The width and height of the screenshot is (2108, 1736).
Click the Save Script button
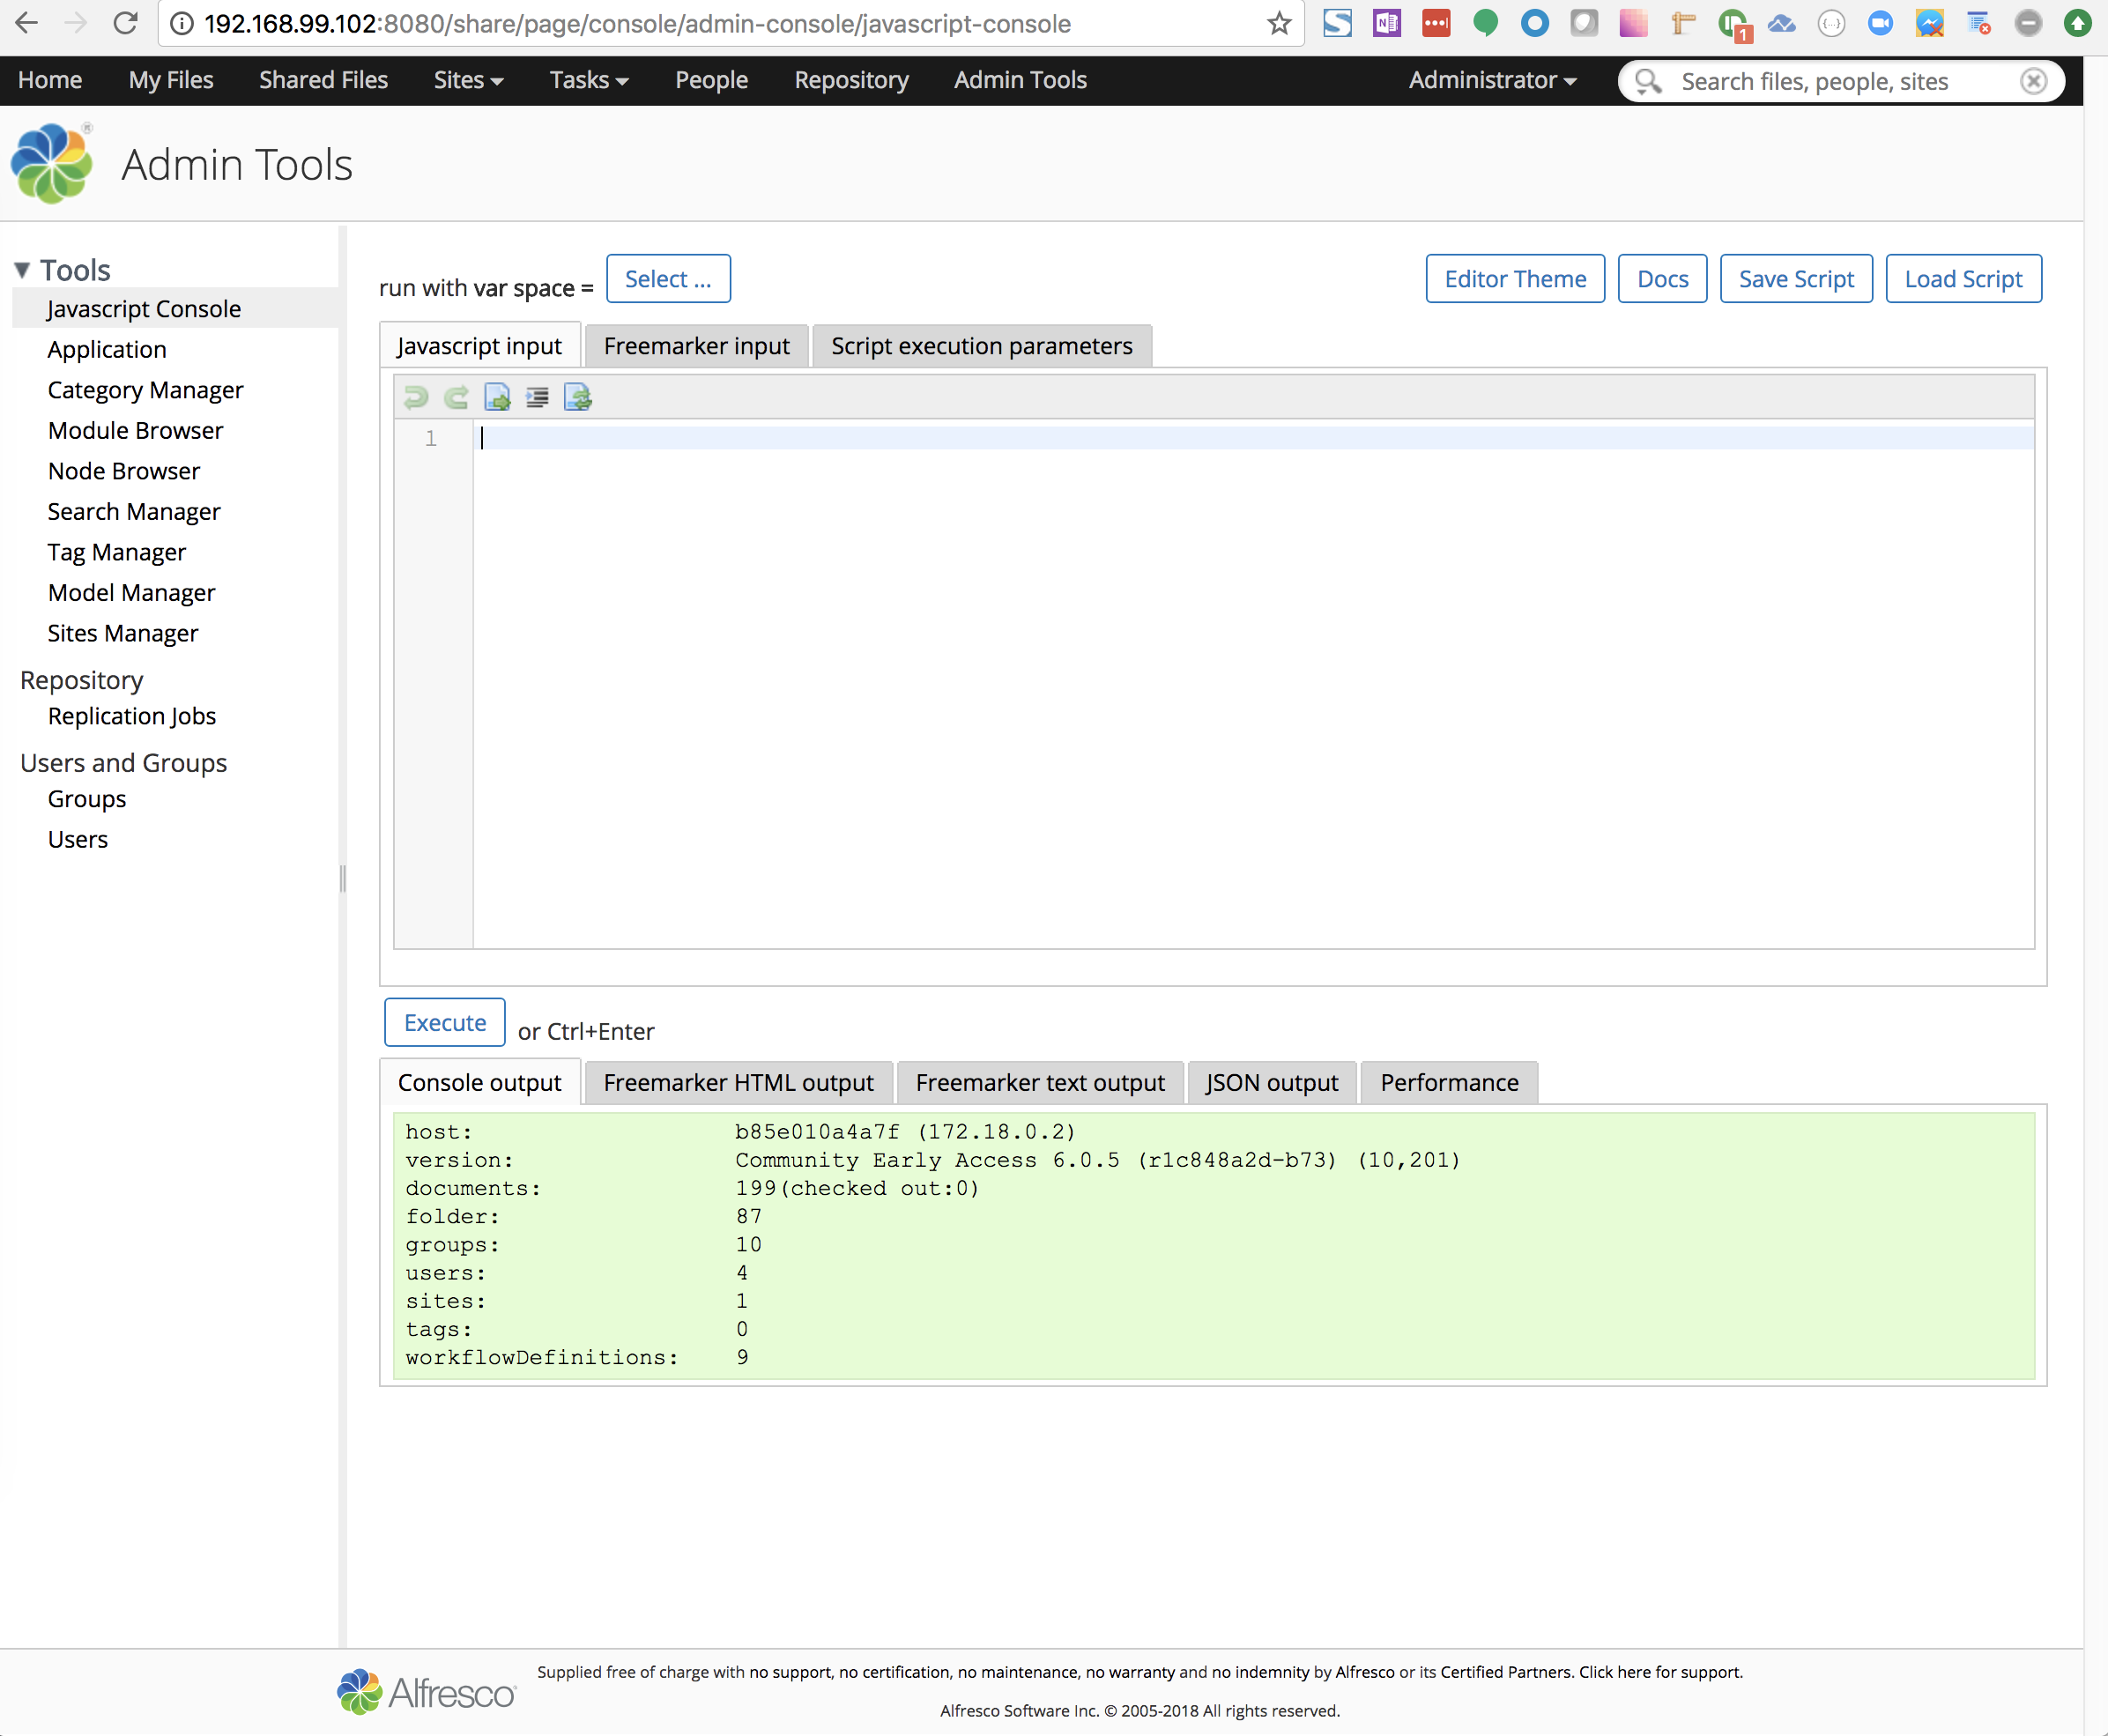[1796, 279]
